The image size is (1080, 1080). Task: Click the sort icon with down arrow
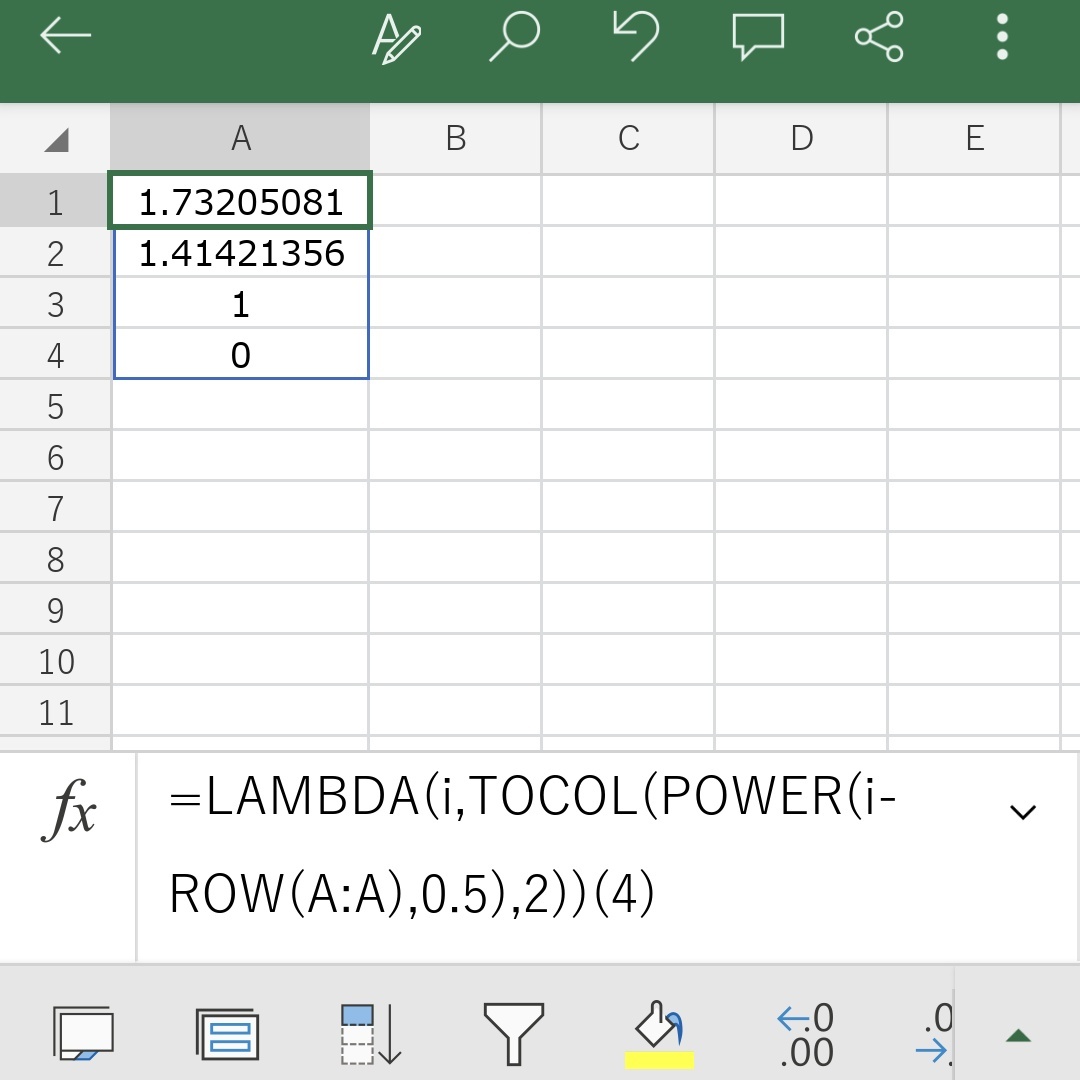370,1034
